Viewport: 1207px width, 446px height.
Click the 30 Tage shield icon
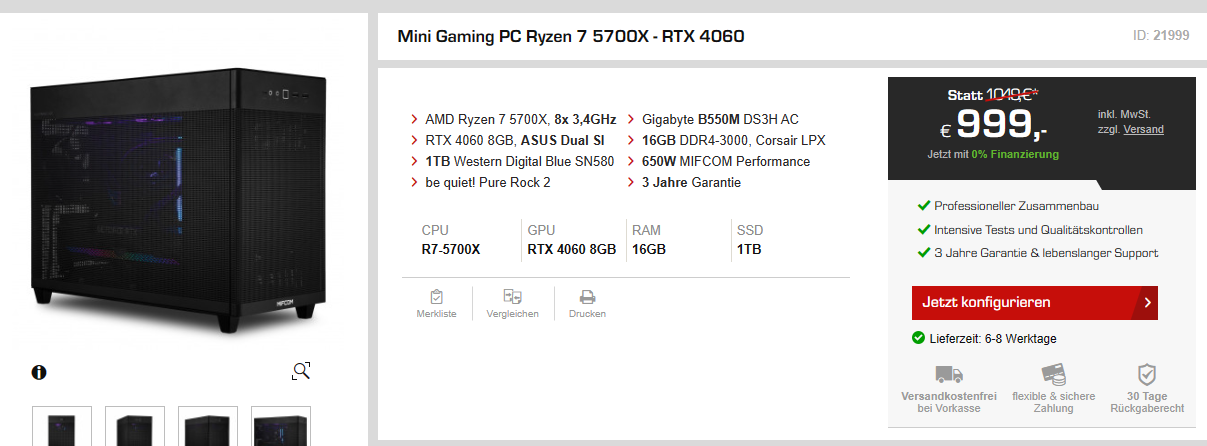click(x=1147, y=375)
